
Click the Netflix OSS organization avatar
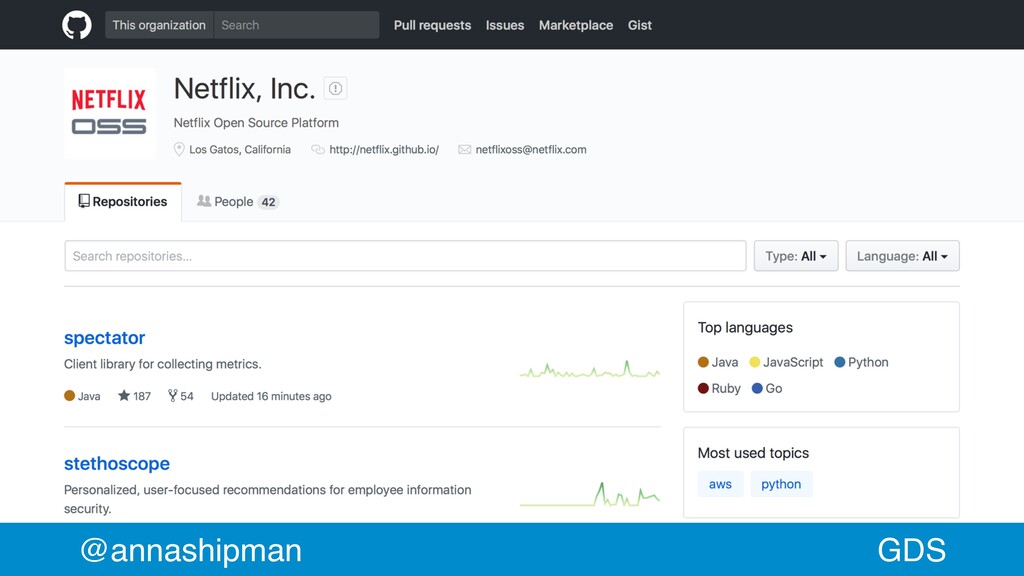tap(110, 113)
